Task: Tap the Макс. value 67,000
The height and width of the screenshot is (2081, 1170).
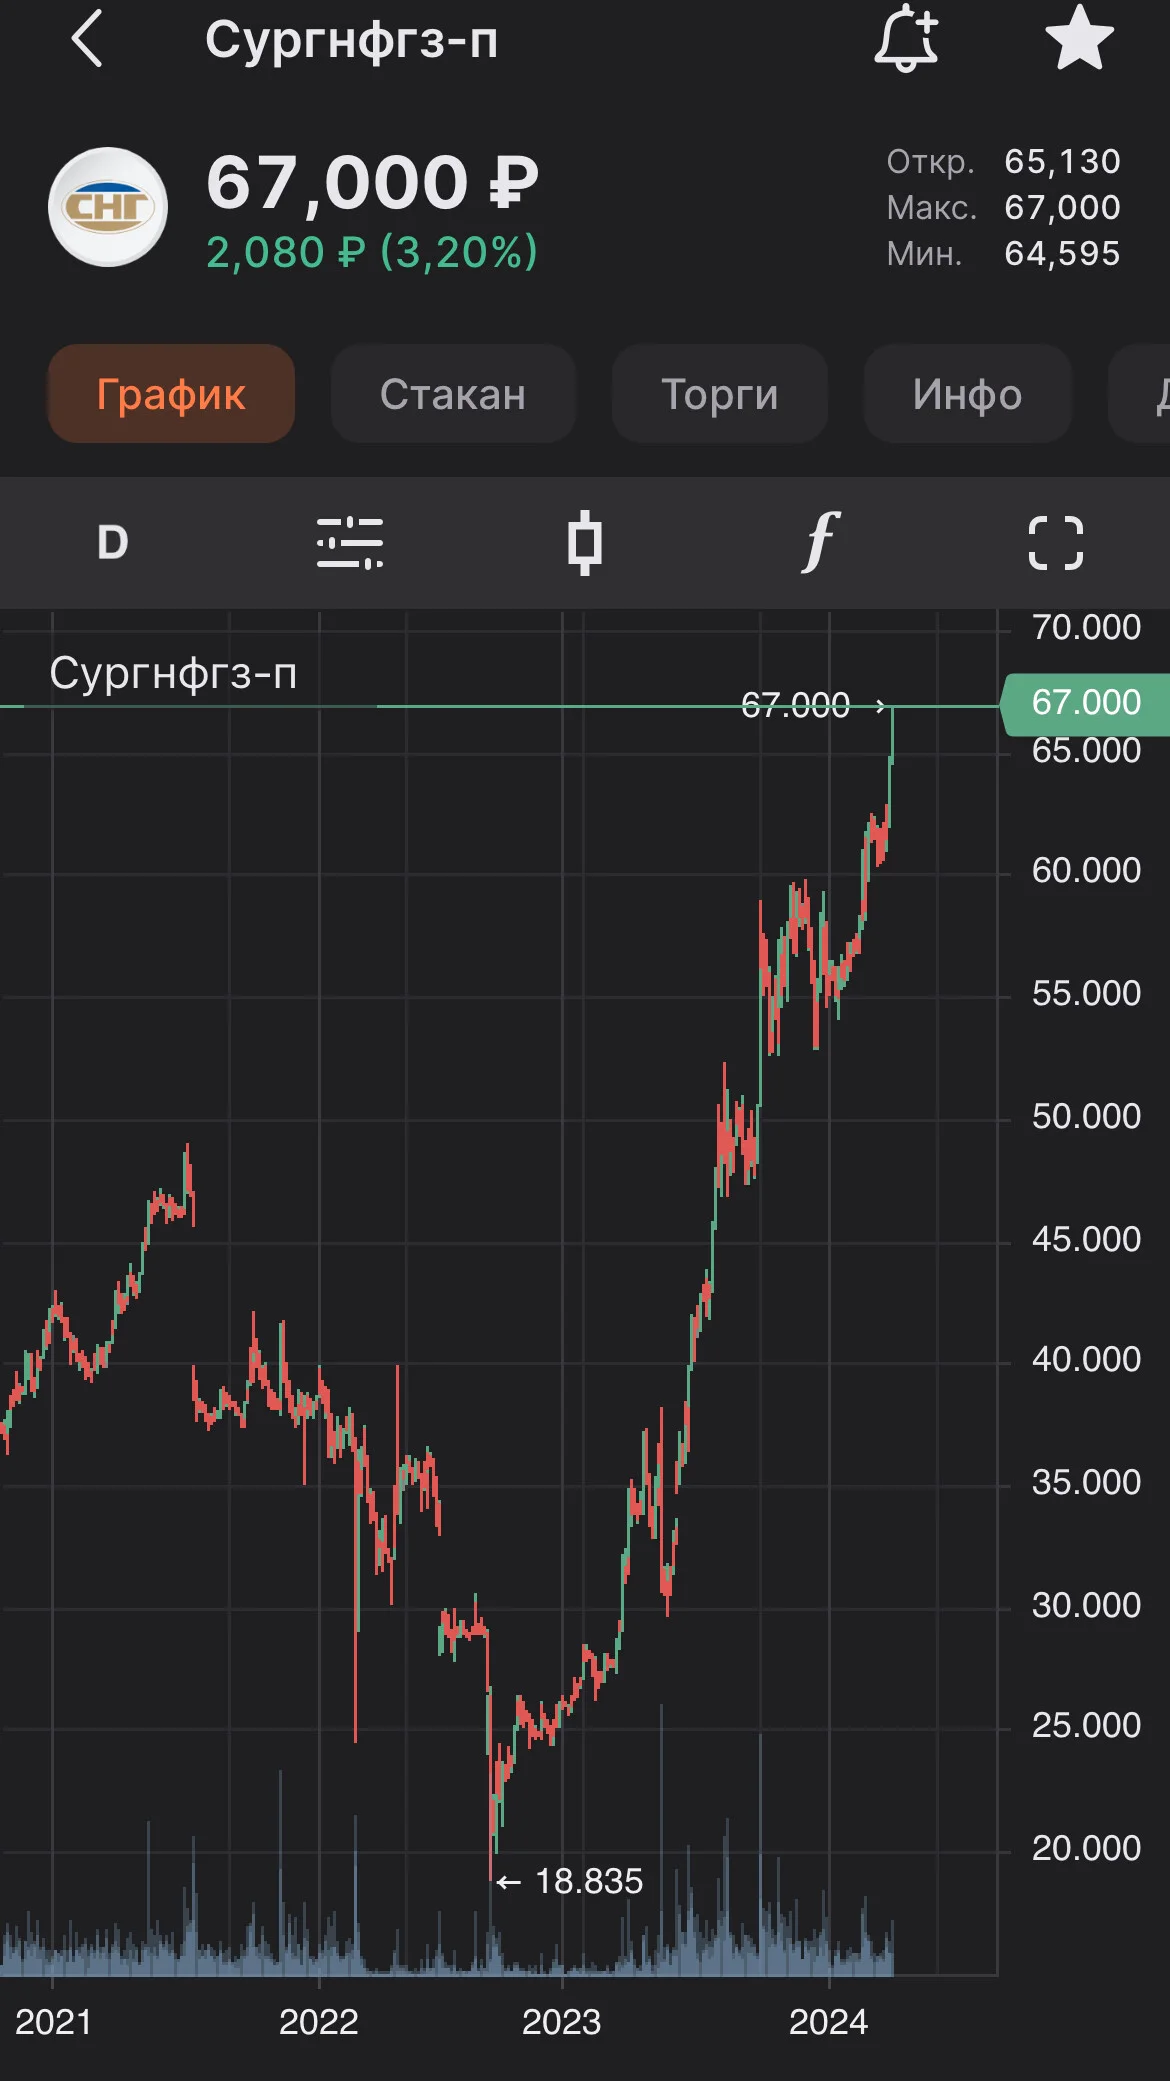Action: click(1062, 208)
